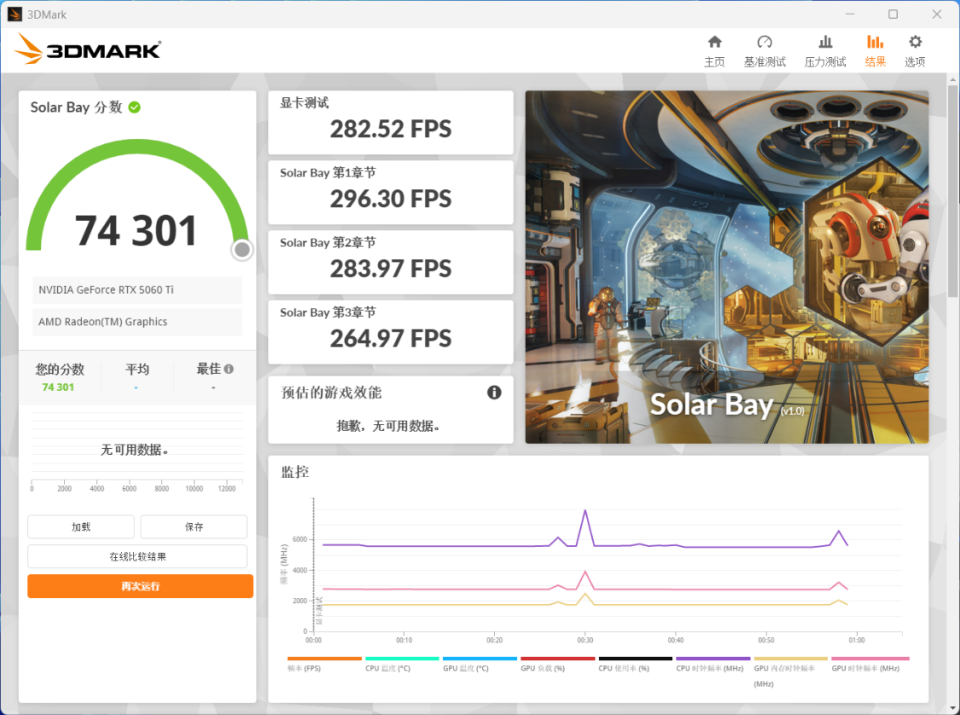Click the gray knob at score gauge end
This screenshot has width=960, height=715.
[242, 250]
